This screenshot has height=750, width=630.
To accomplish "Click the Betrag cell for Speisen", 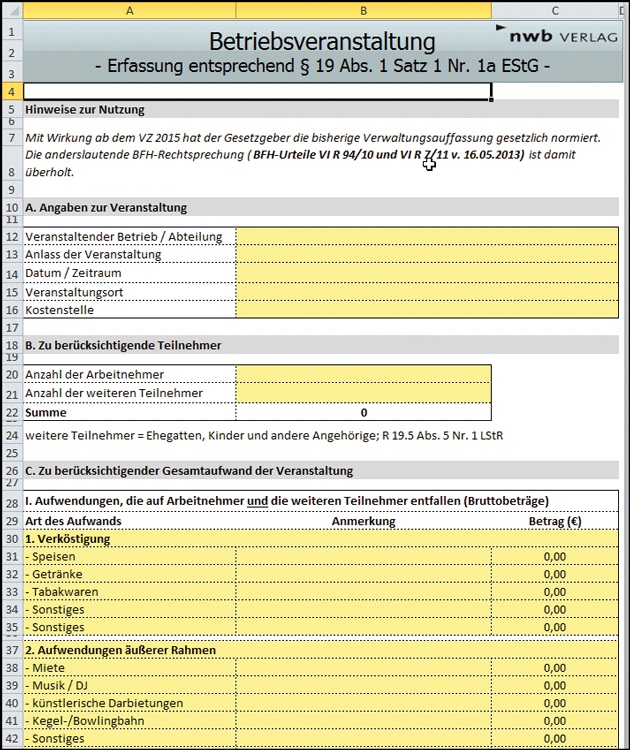I will point(555,557).
